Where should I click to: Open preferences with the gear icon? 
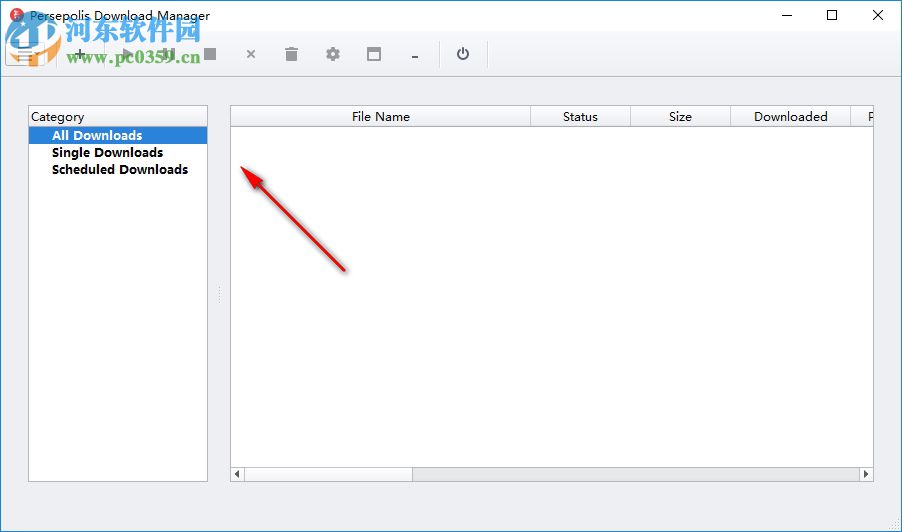pyautogui.click(x=332, y=54)
